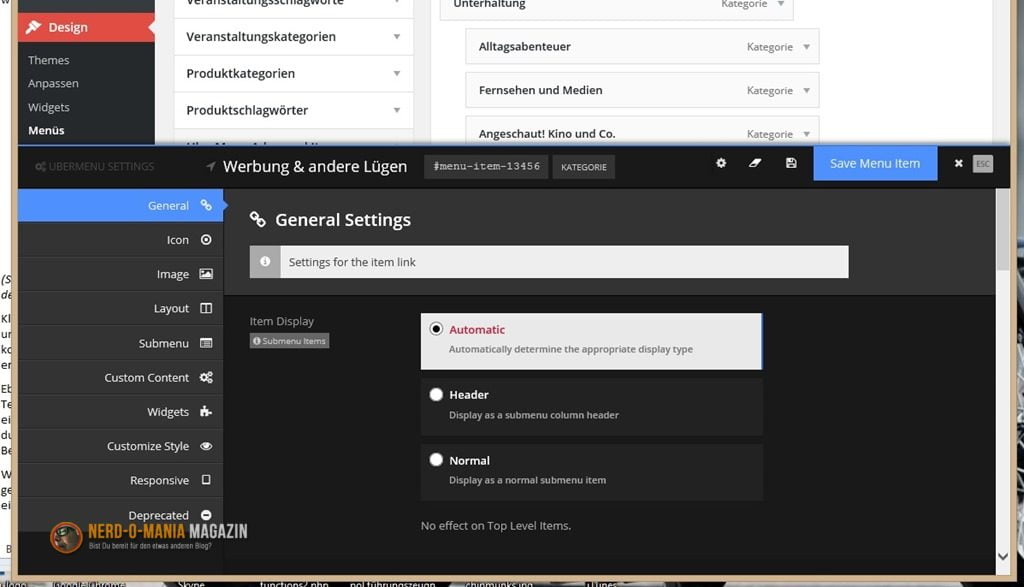Switch to the Icon tab

(121, 240)
